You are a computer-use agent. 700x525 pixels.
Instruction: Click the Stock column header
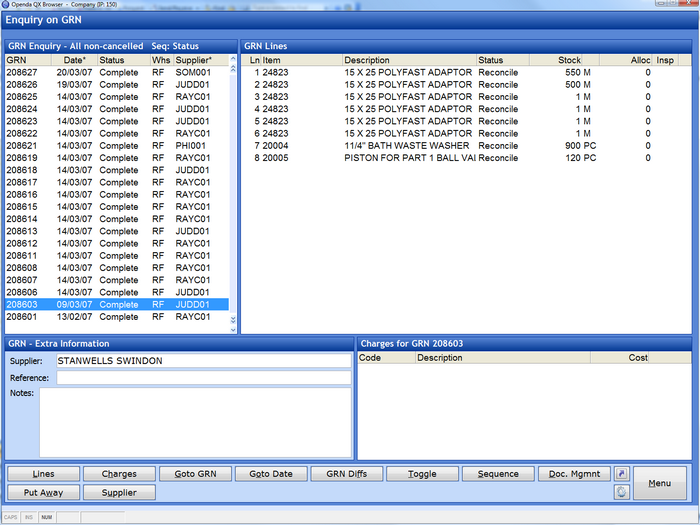[x=556, y=60]
